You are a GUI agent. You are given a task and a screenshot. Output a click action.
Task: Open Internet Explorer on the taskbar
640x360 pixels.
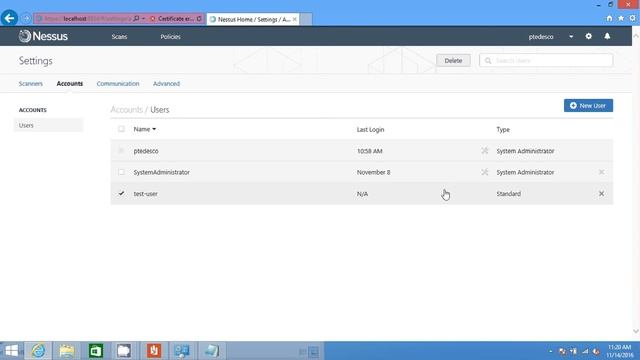click(38, 351)
